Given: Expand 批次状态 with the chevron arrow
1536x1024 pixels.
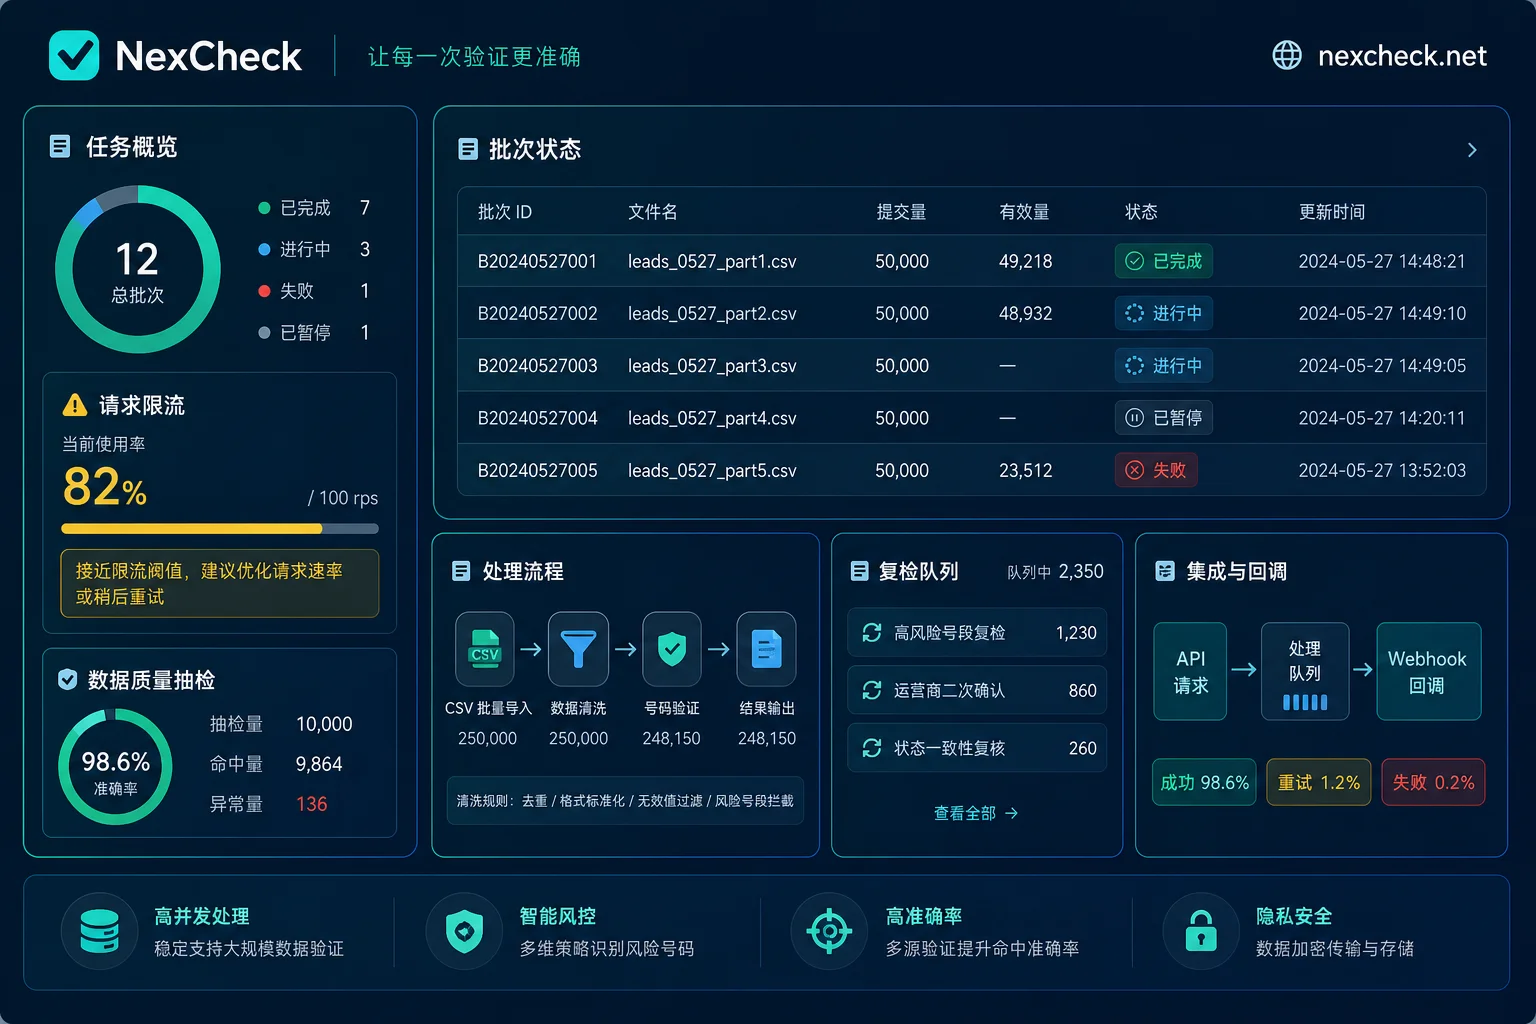Looking at the screenshot, I should [1472, 150].
